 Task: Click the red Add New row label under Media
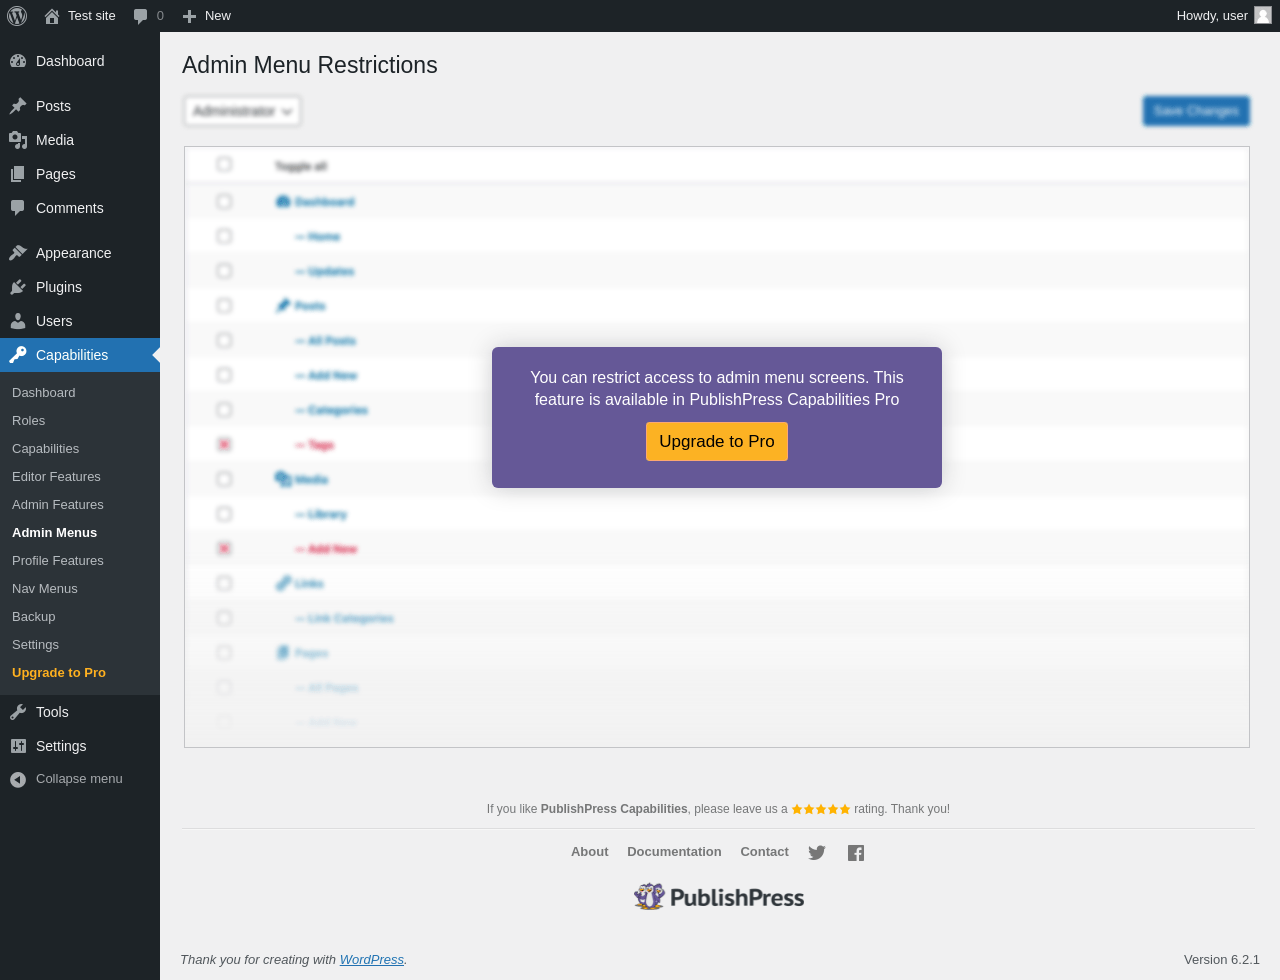pos(326,549)
